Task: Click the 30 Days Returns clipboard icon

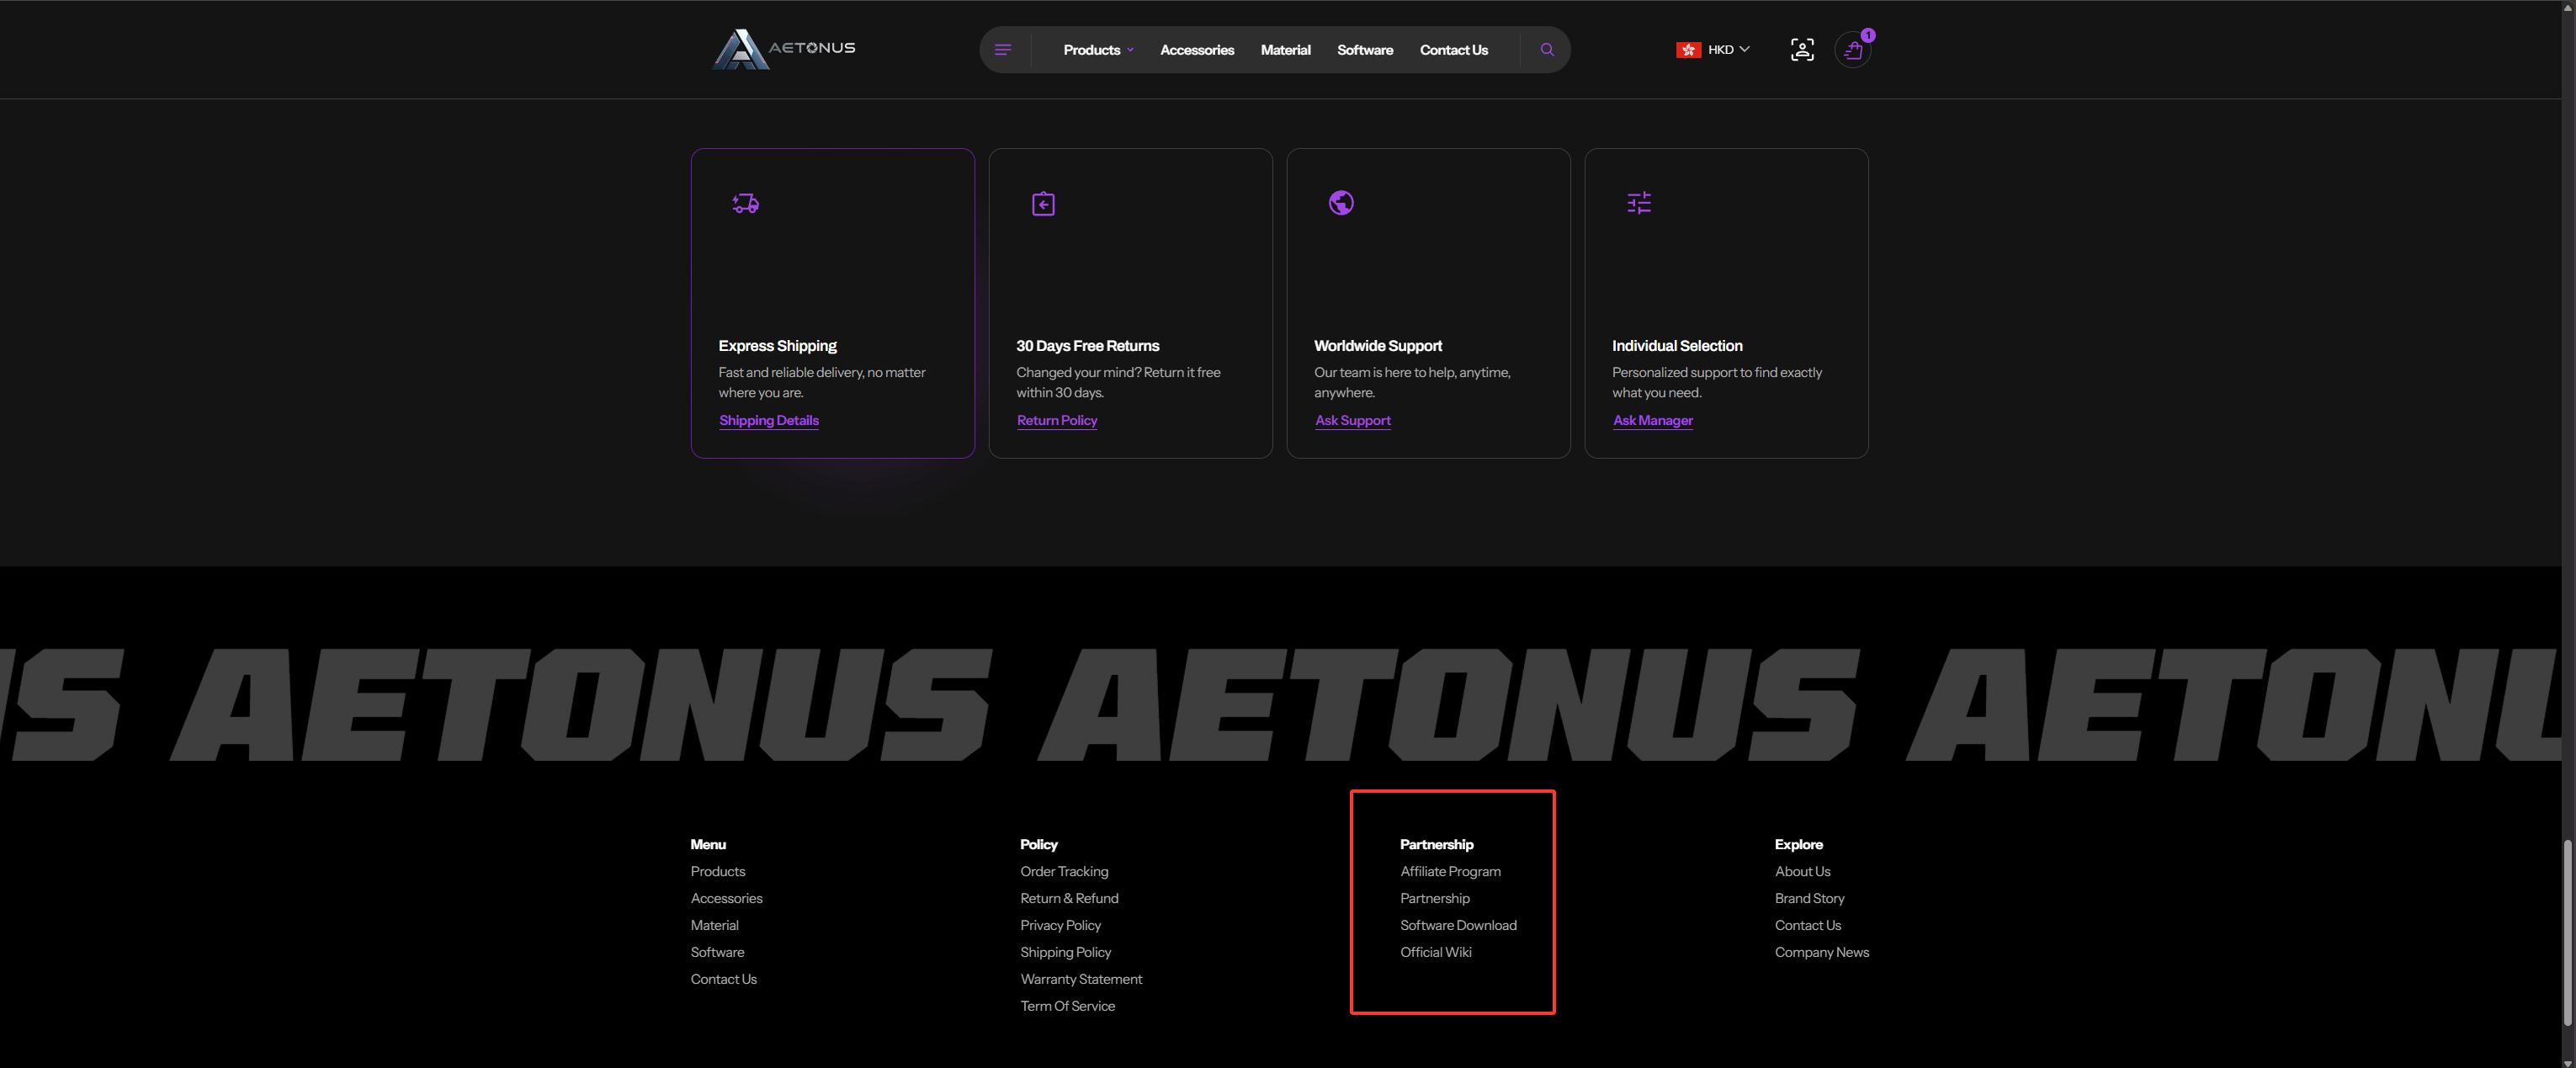Action: coord(1043,204)
